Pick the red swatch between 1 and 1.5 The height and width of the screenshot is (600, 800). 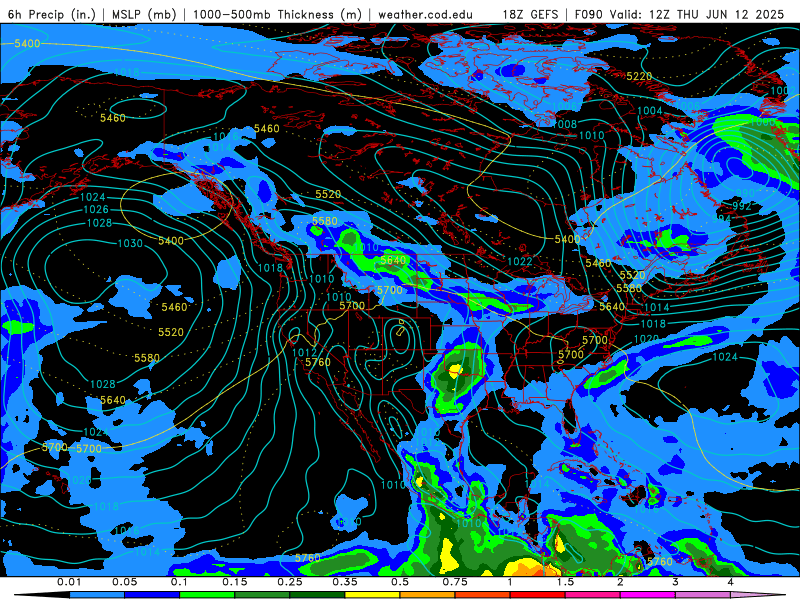[x=538, y=595]
